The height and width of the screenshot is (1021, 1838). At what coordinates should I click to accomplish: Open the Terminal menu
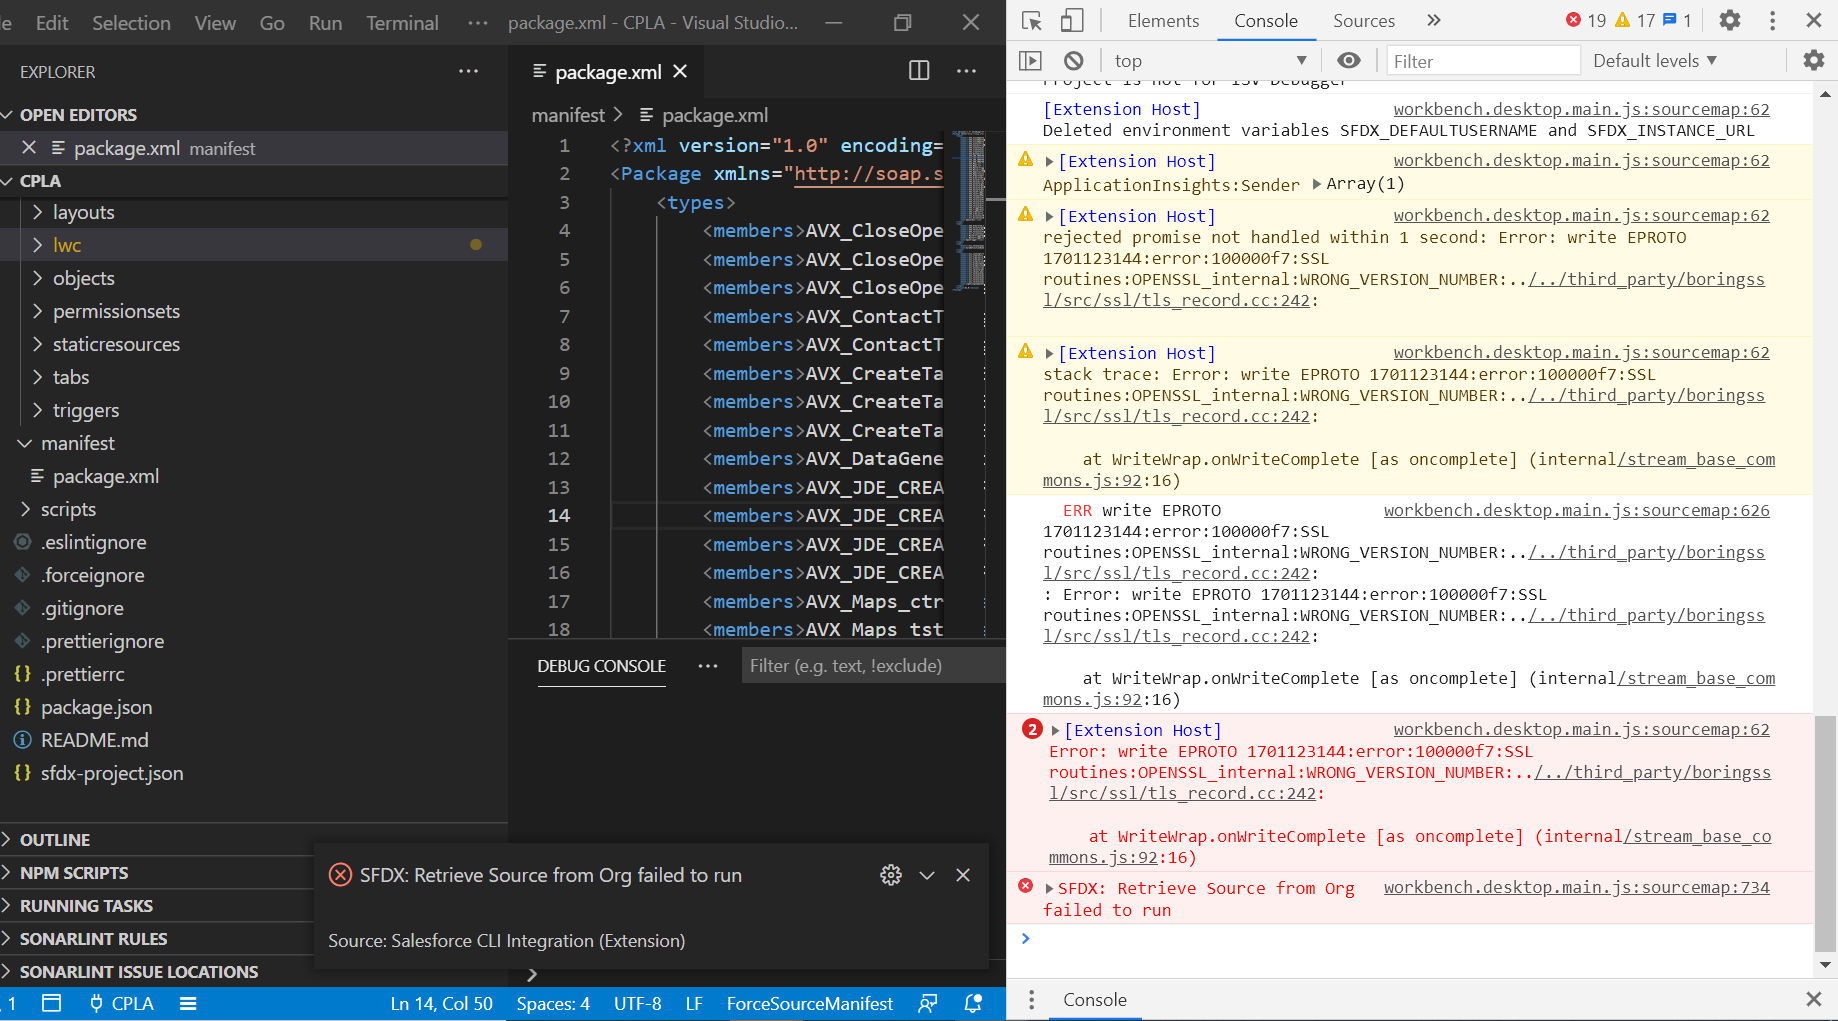click(x=402, y=22)
